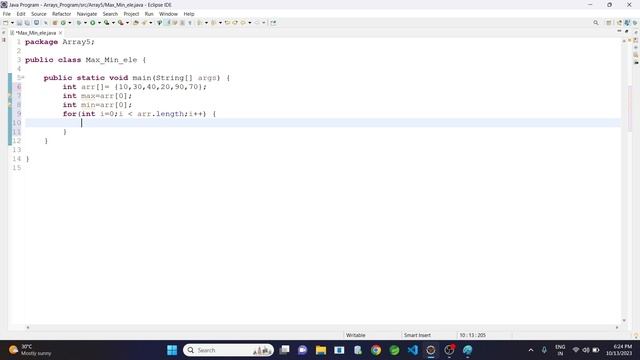Click the Pin Editor toolbar icon

point(273,23)
